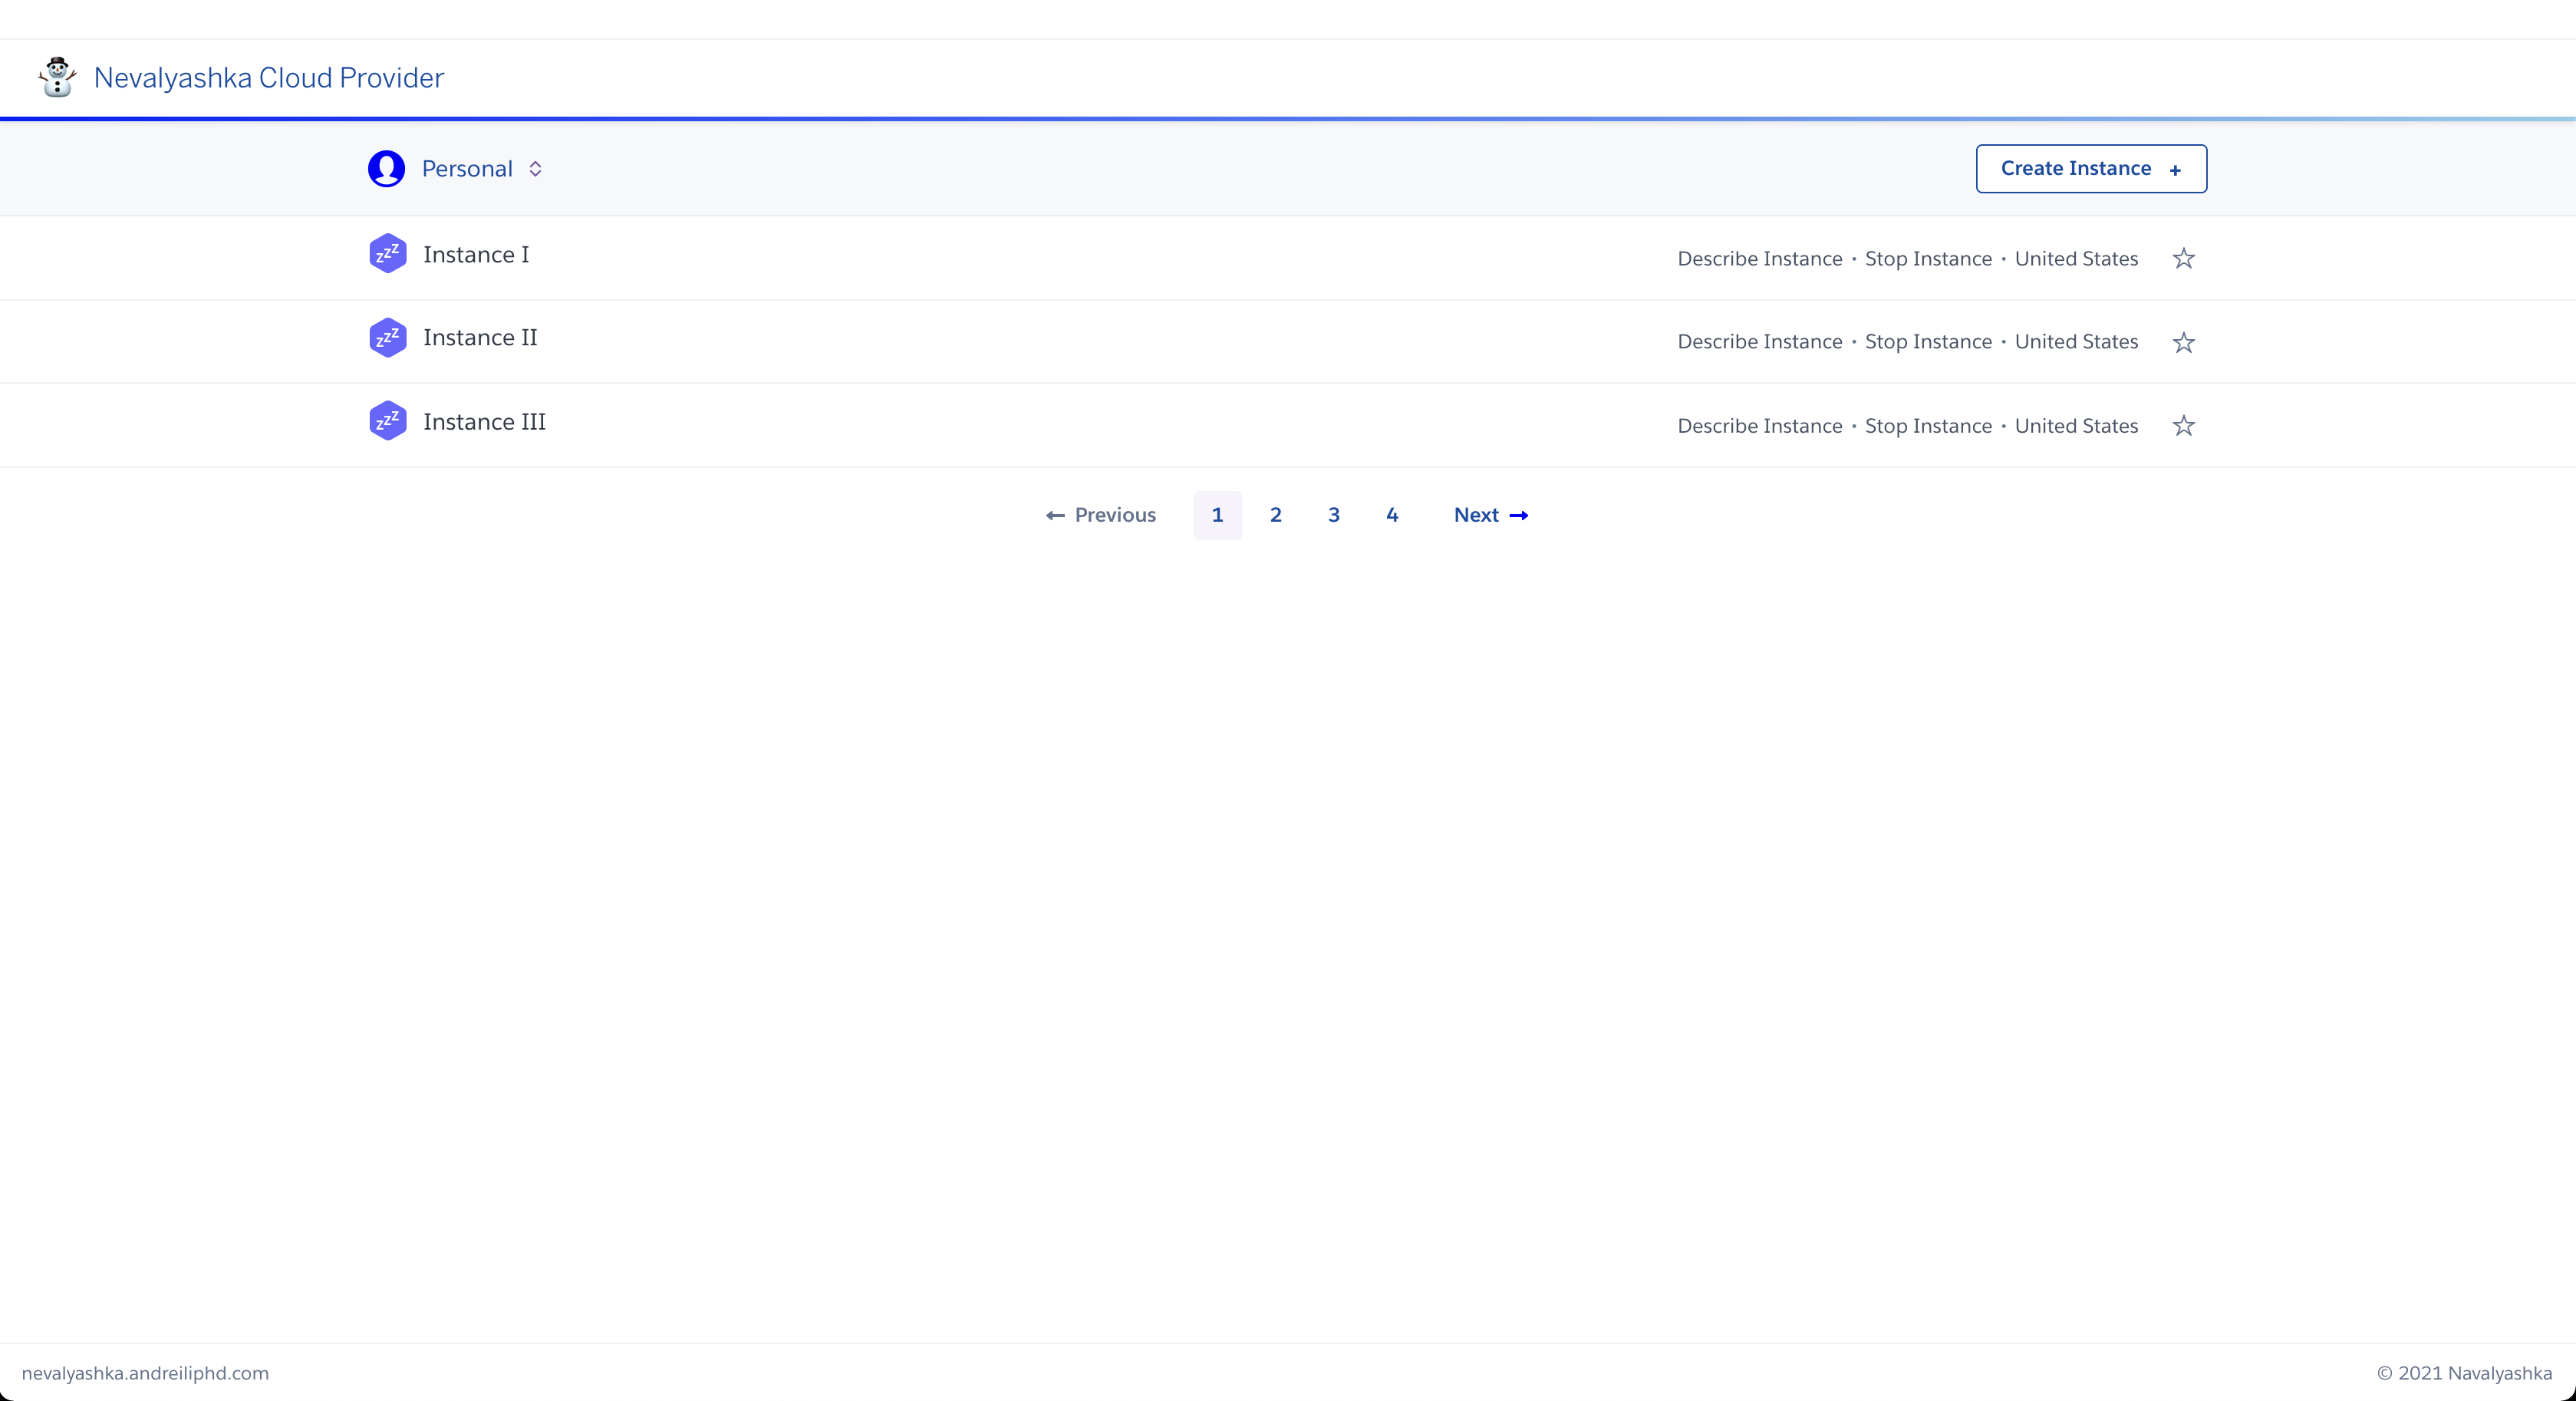Go to Next page with arrow
Screen dimensions: 2576x1401
point(1490,515)
